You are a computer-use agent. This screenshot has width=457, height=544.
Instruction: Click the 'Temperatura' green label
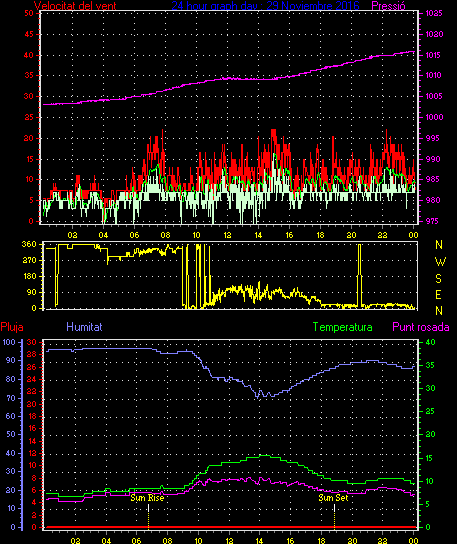click(x=342, y=327)
